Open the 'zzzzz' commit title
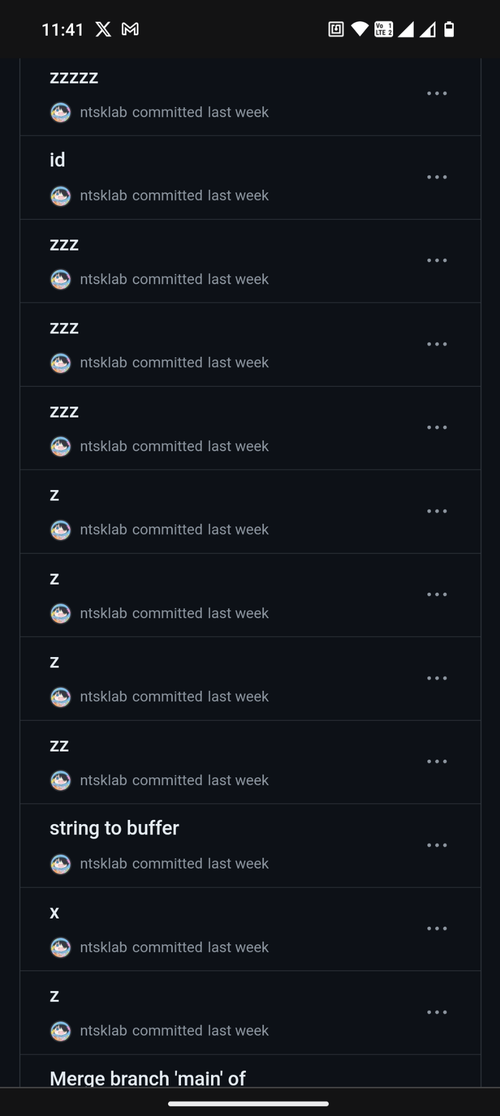500x1116 pixels. click(x=74, y=78)
